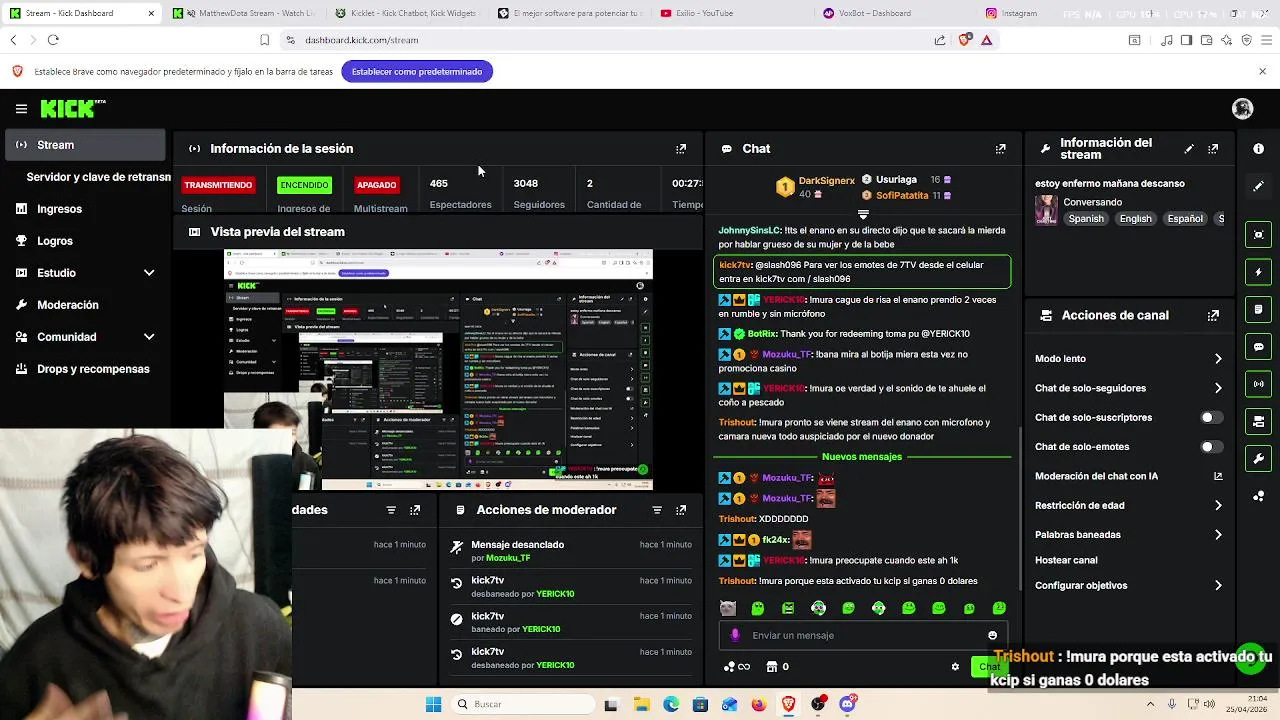Toggle Chat de solo-emotes switch
1280x720 pixels.
click(x=1212, y=447)
